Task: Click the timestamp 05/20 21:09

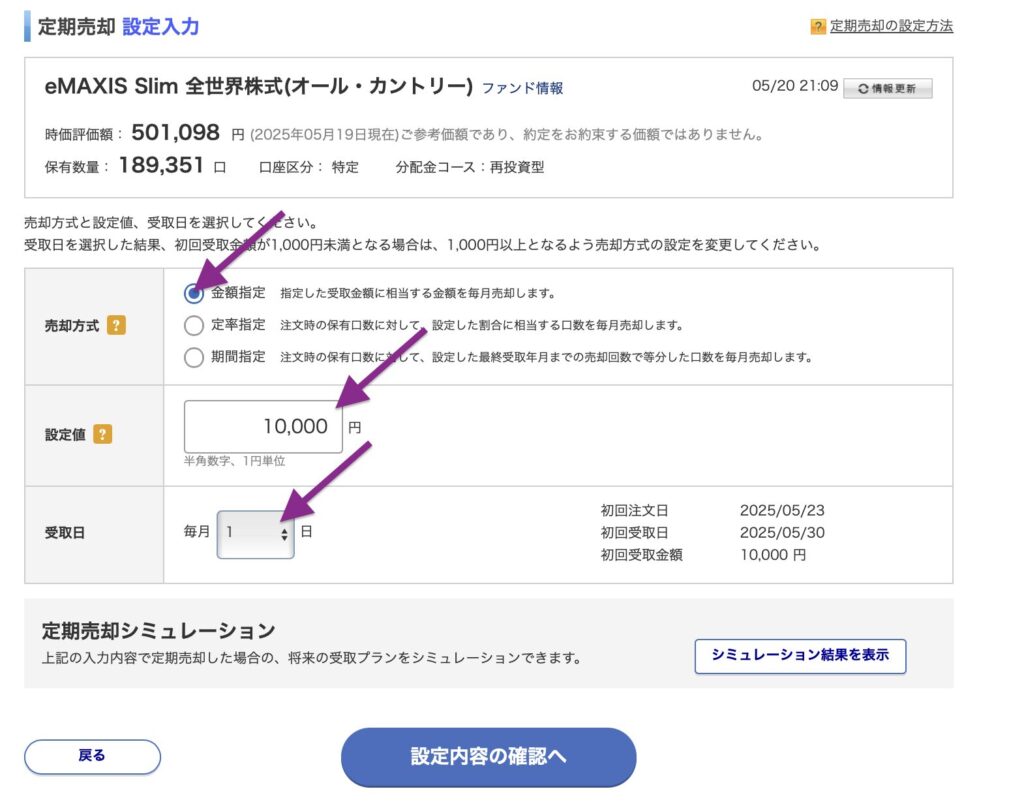Action: click(795, 86)
